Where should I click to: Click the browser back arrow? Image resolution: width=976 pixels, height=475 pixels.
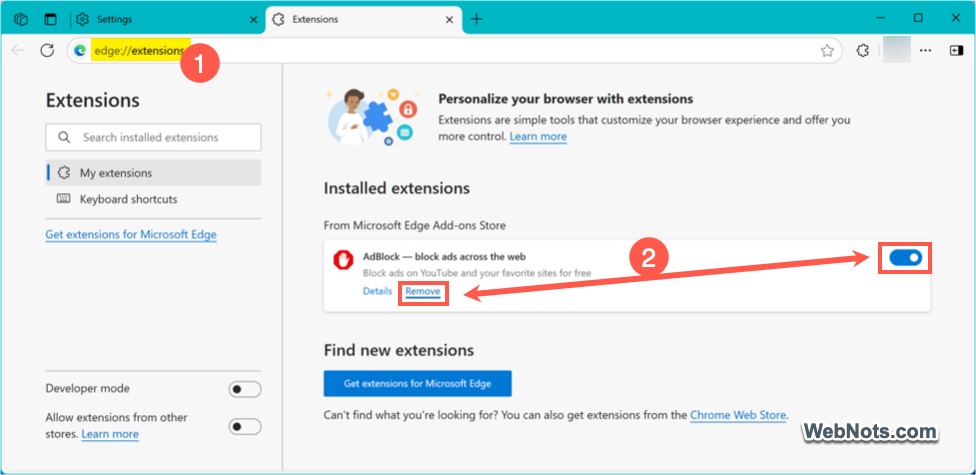tap(17, 50)
